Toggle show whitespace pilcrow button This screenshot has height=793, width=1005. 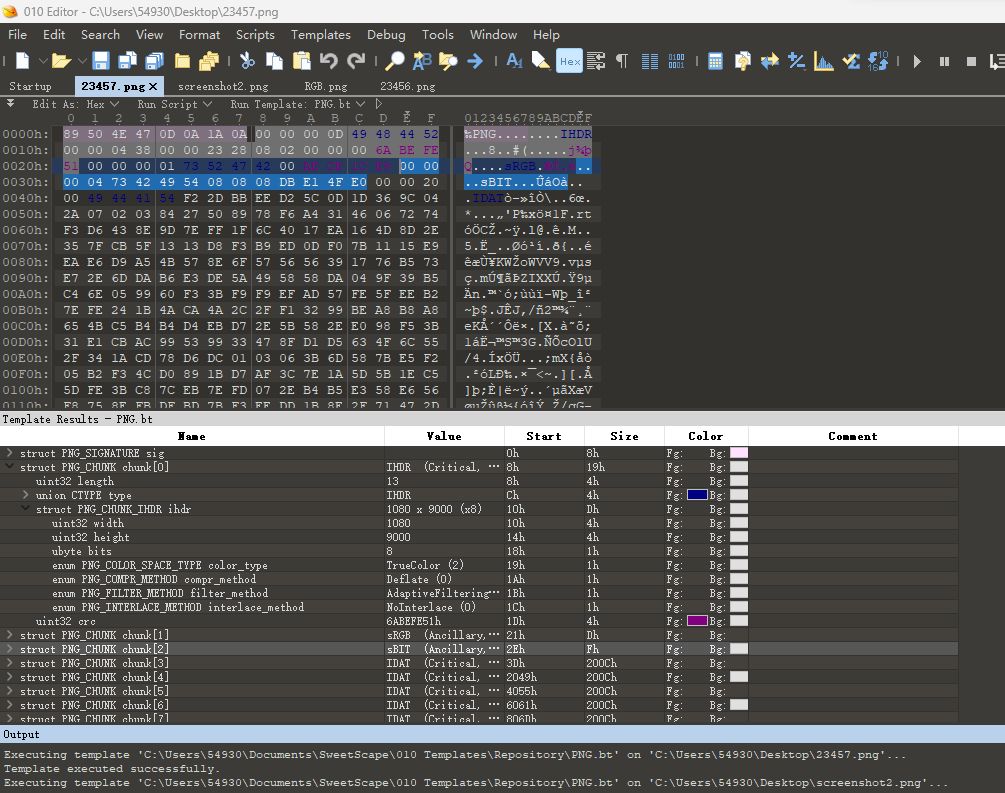(x=622, y=61)
